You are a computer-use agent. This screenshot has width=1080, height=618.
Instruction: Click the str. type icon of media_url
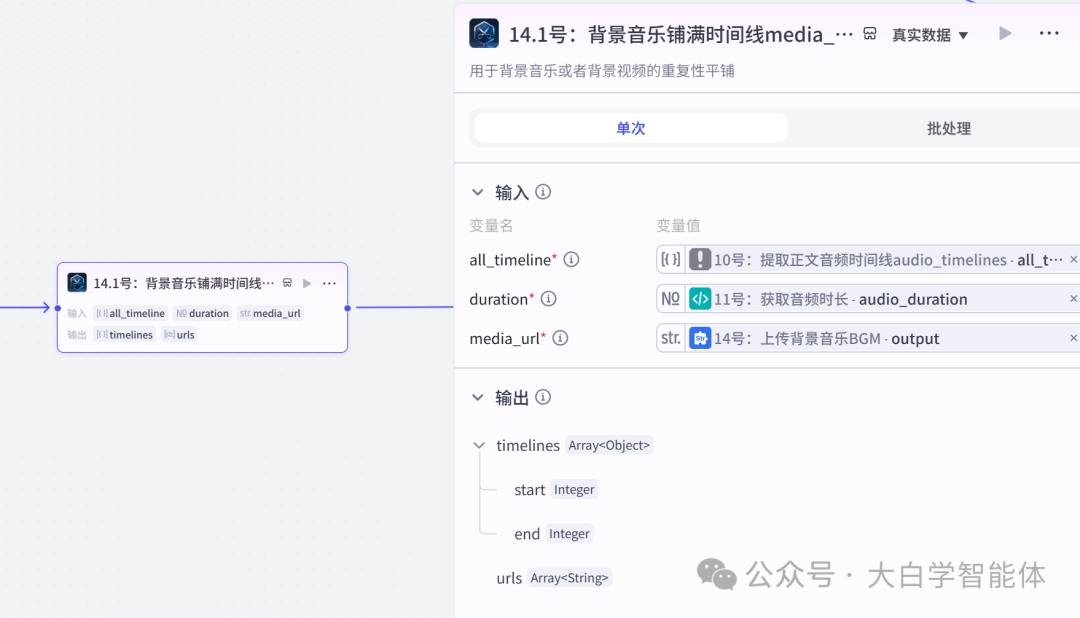[670, 338]
